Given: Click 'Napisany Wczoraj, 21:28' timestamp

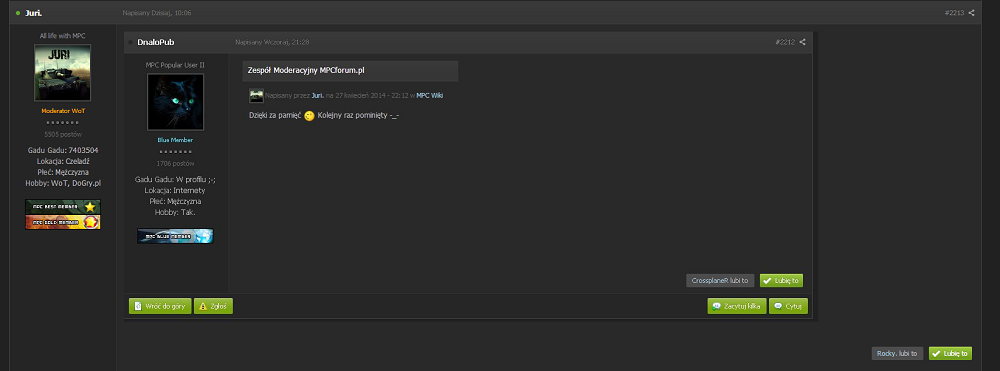Looking at the screenshot, I should pyautogui.click(x=272, y=42).
